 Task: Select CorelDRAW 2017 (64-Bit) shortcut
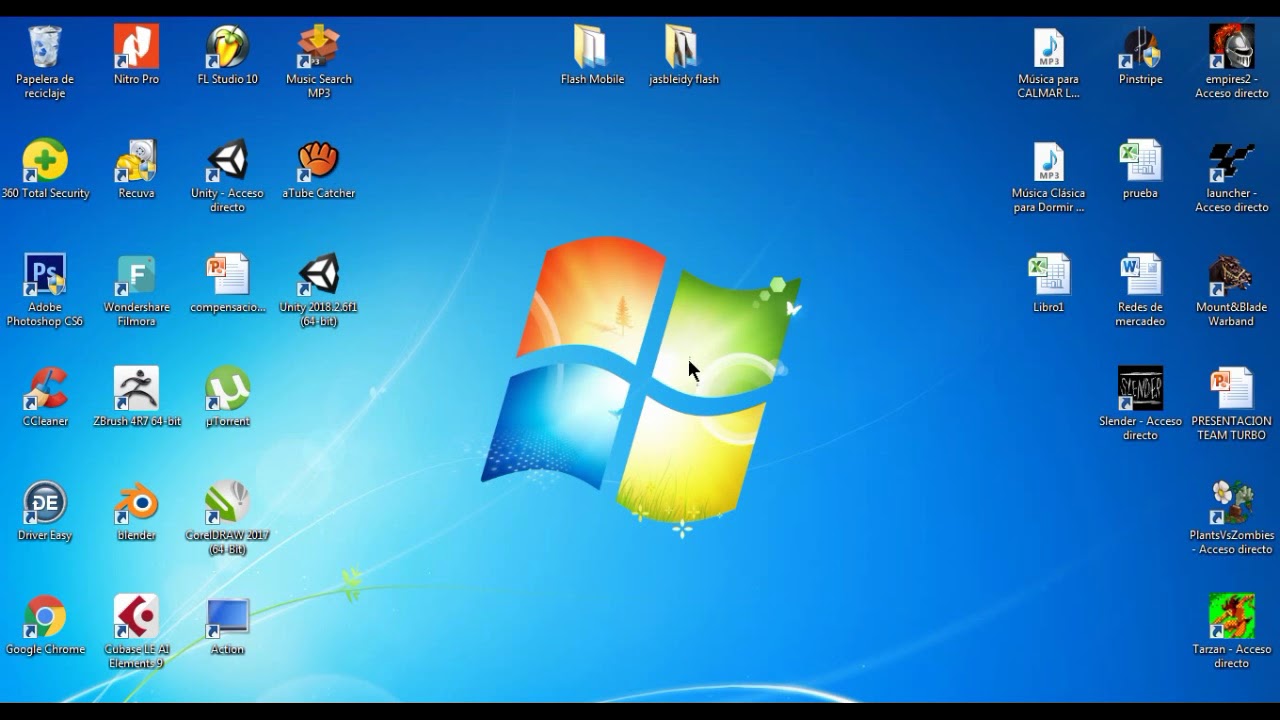tap(227, 503)
